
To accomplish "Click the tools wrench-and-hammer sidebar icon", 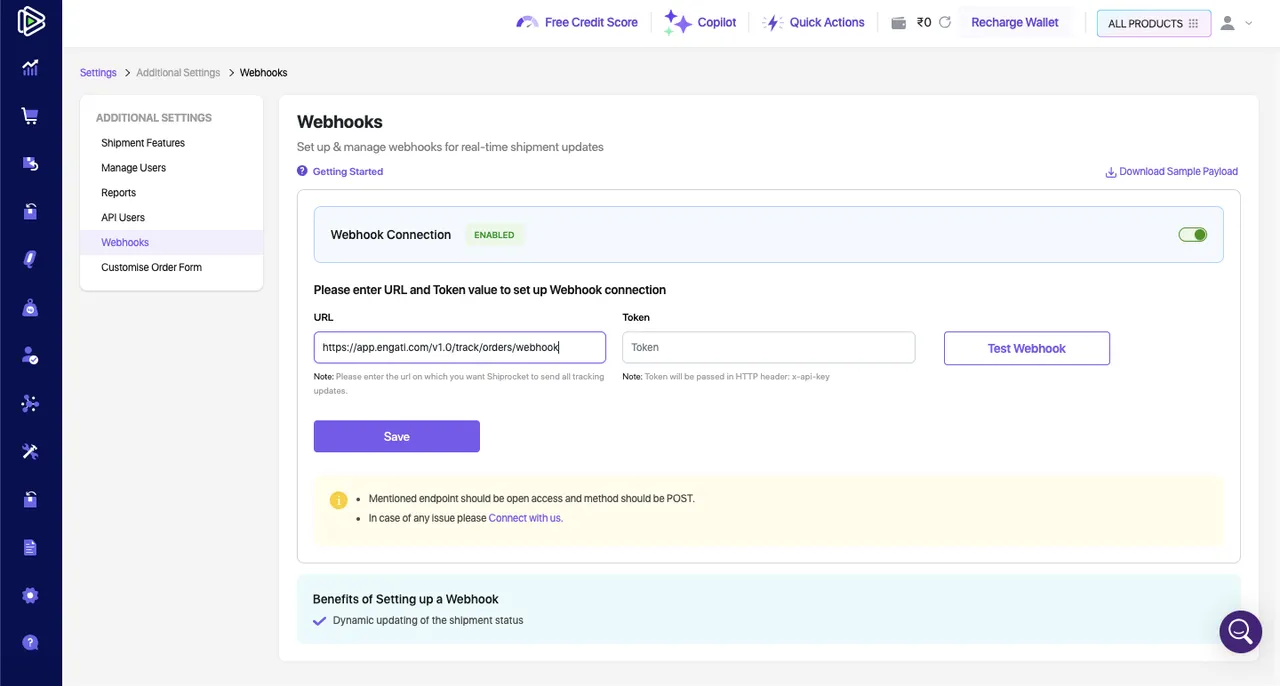I will [x=30, y=452].
